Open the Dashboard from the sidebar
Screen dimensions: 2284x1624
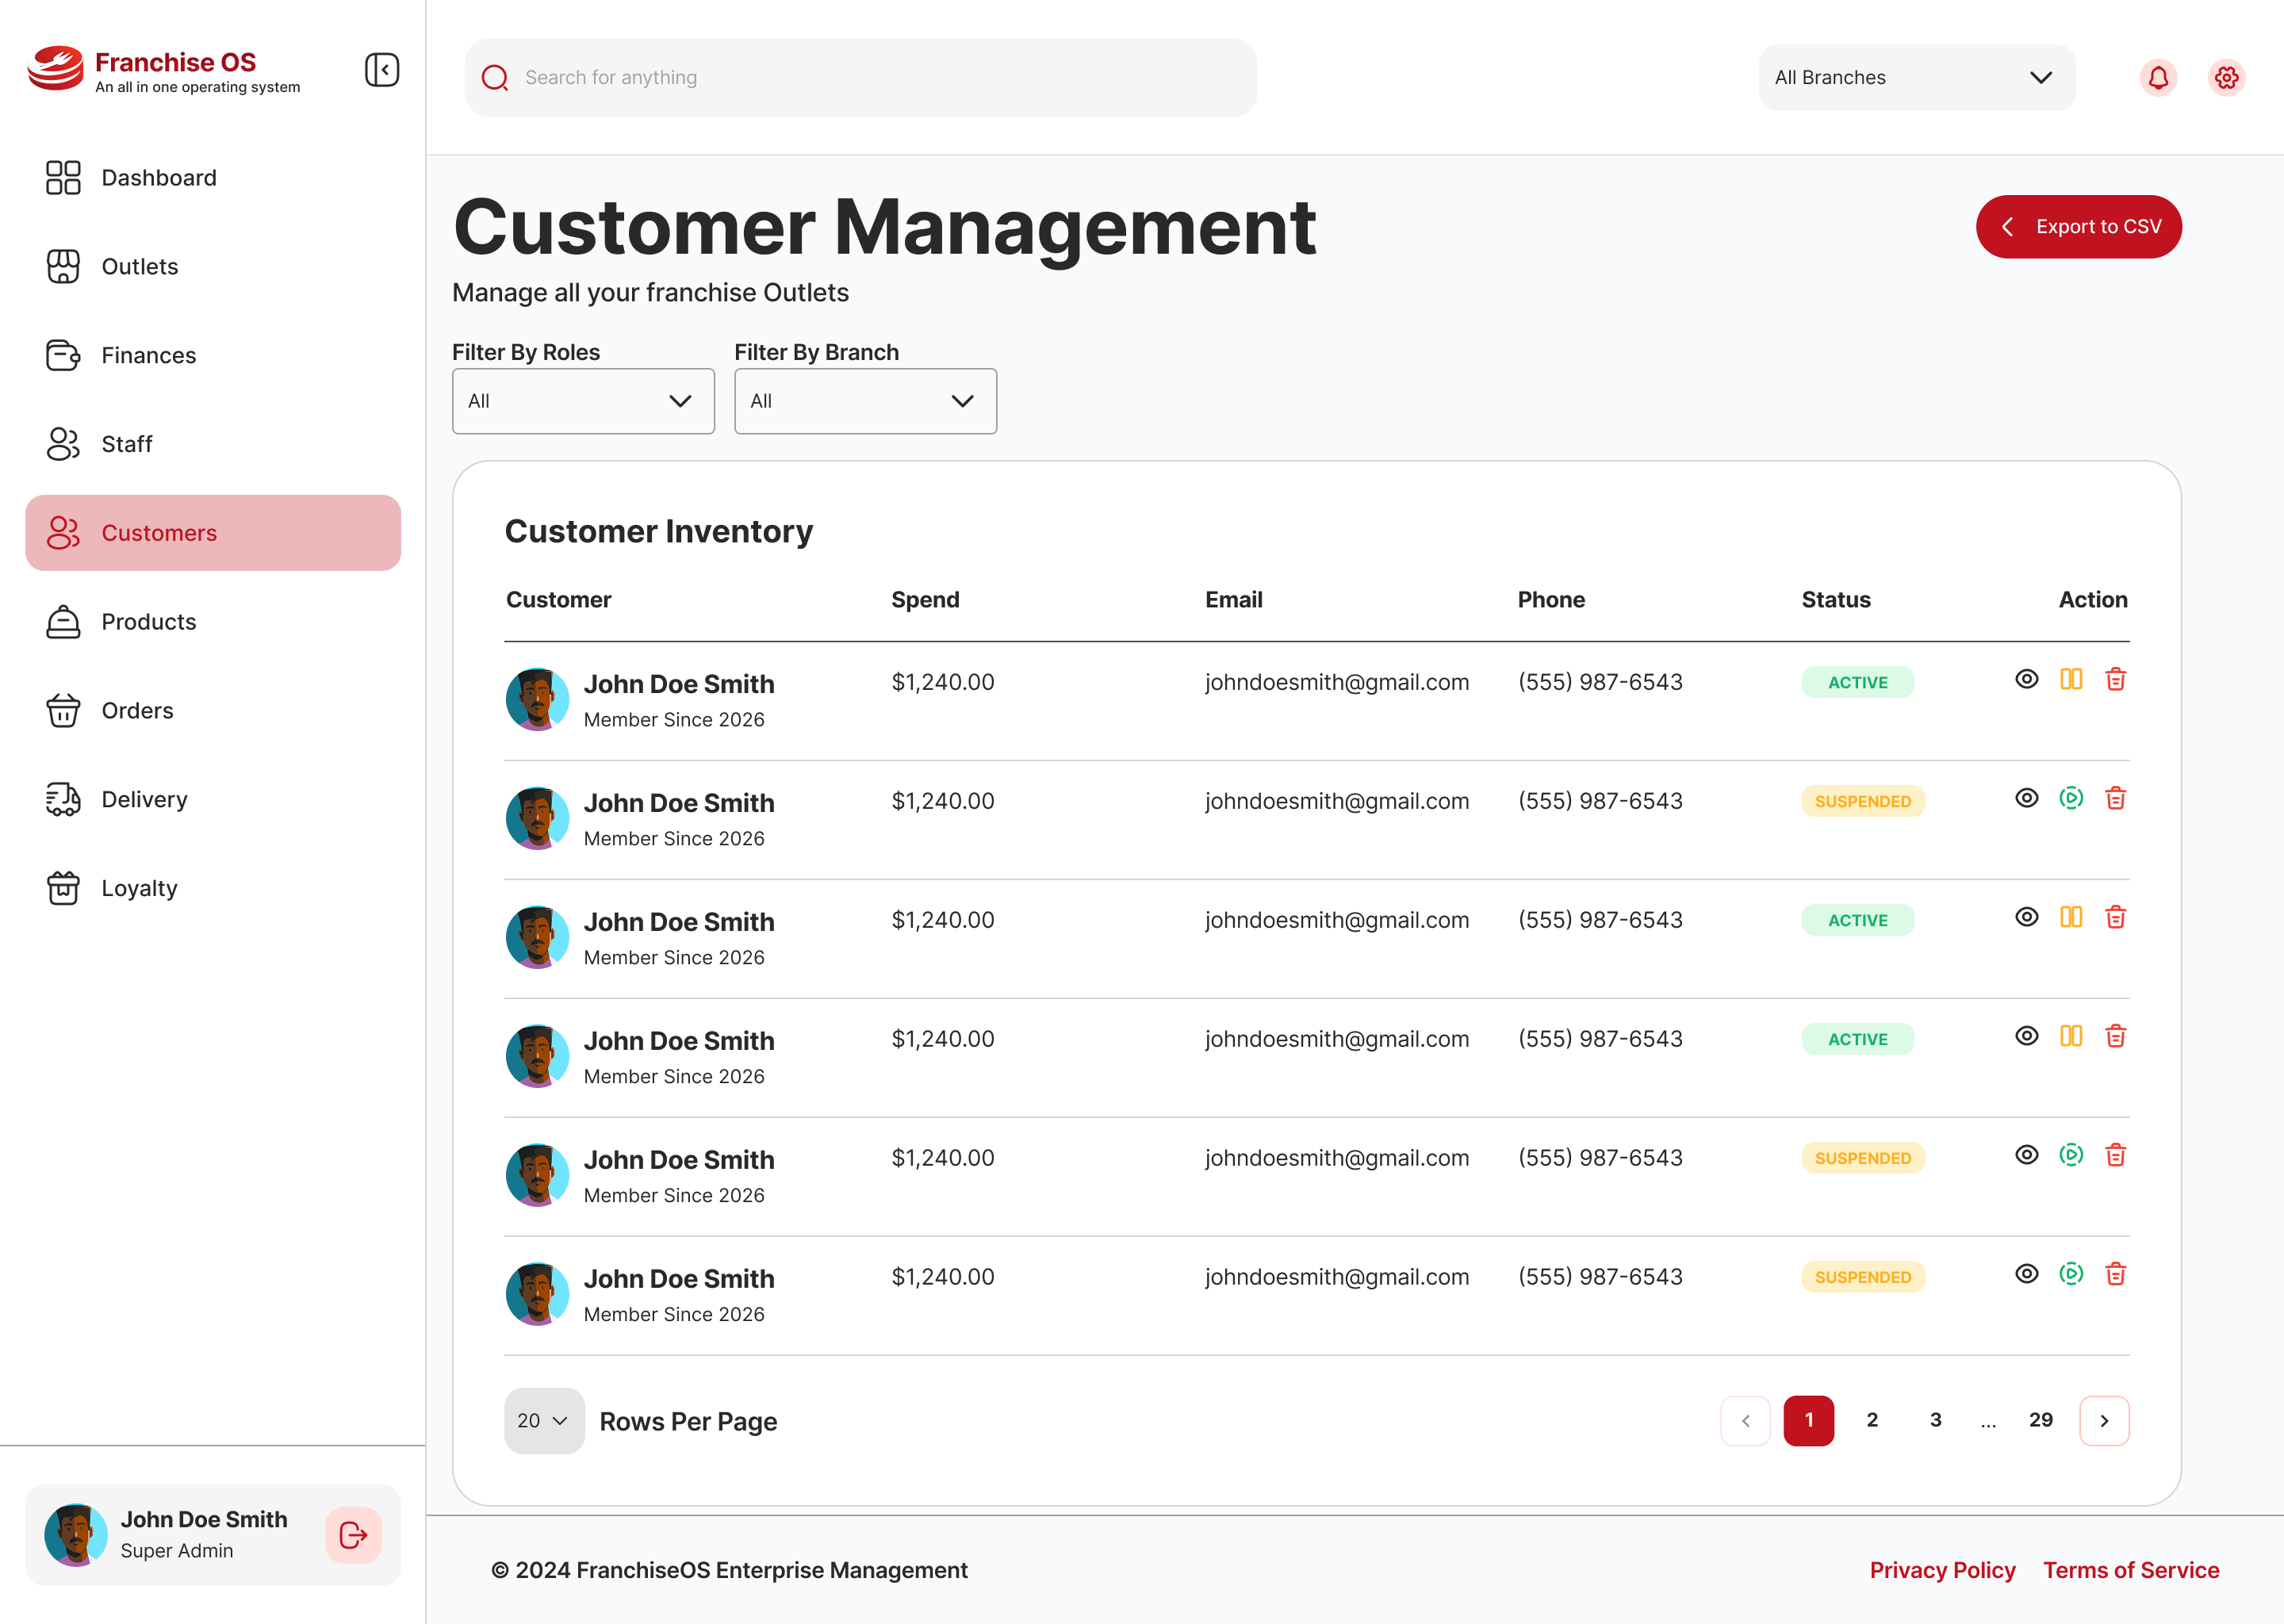pyautogui.click(x=159, y=177)
